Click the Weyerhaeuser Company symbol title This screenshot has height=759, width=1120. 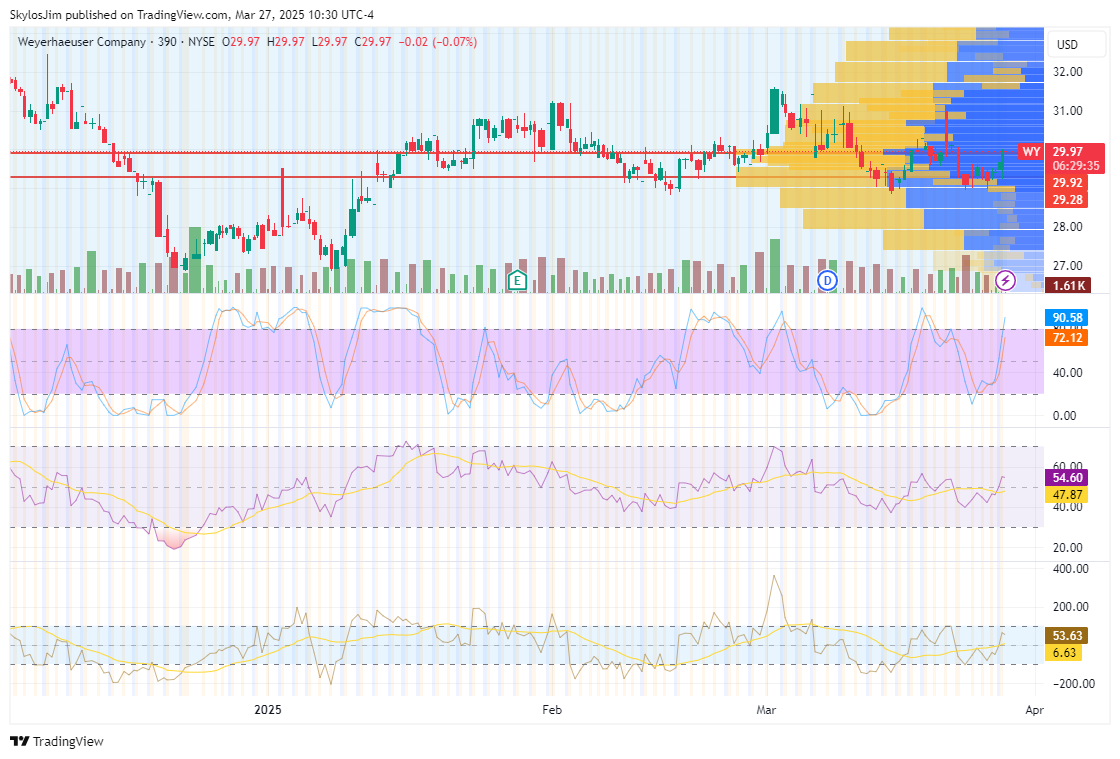pos(81,42)
